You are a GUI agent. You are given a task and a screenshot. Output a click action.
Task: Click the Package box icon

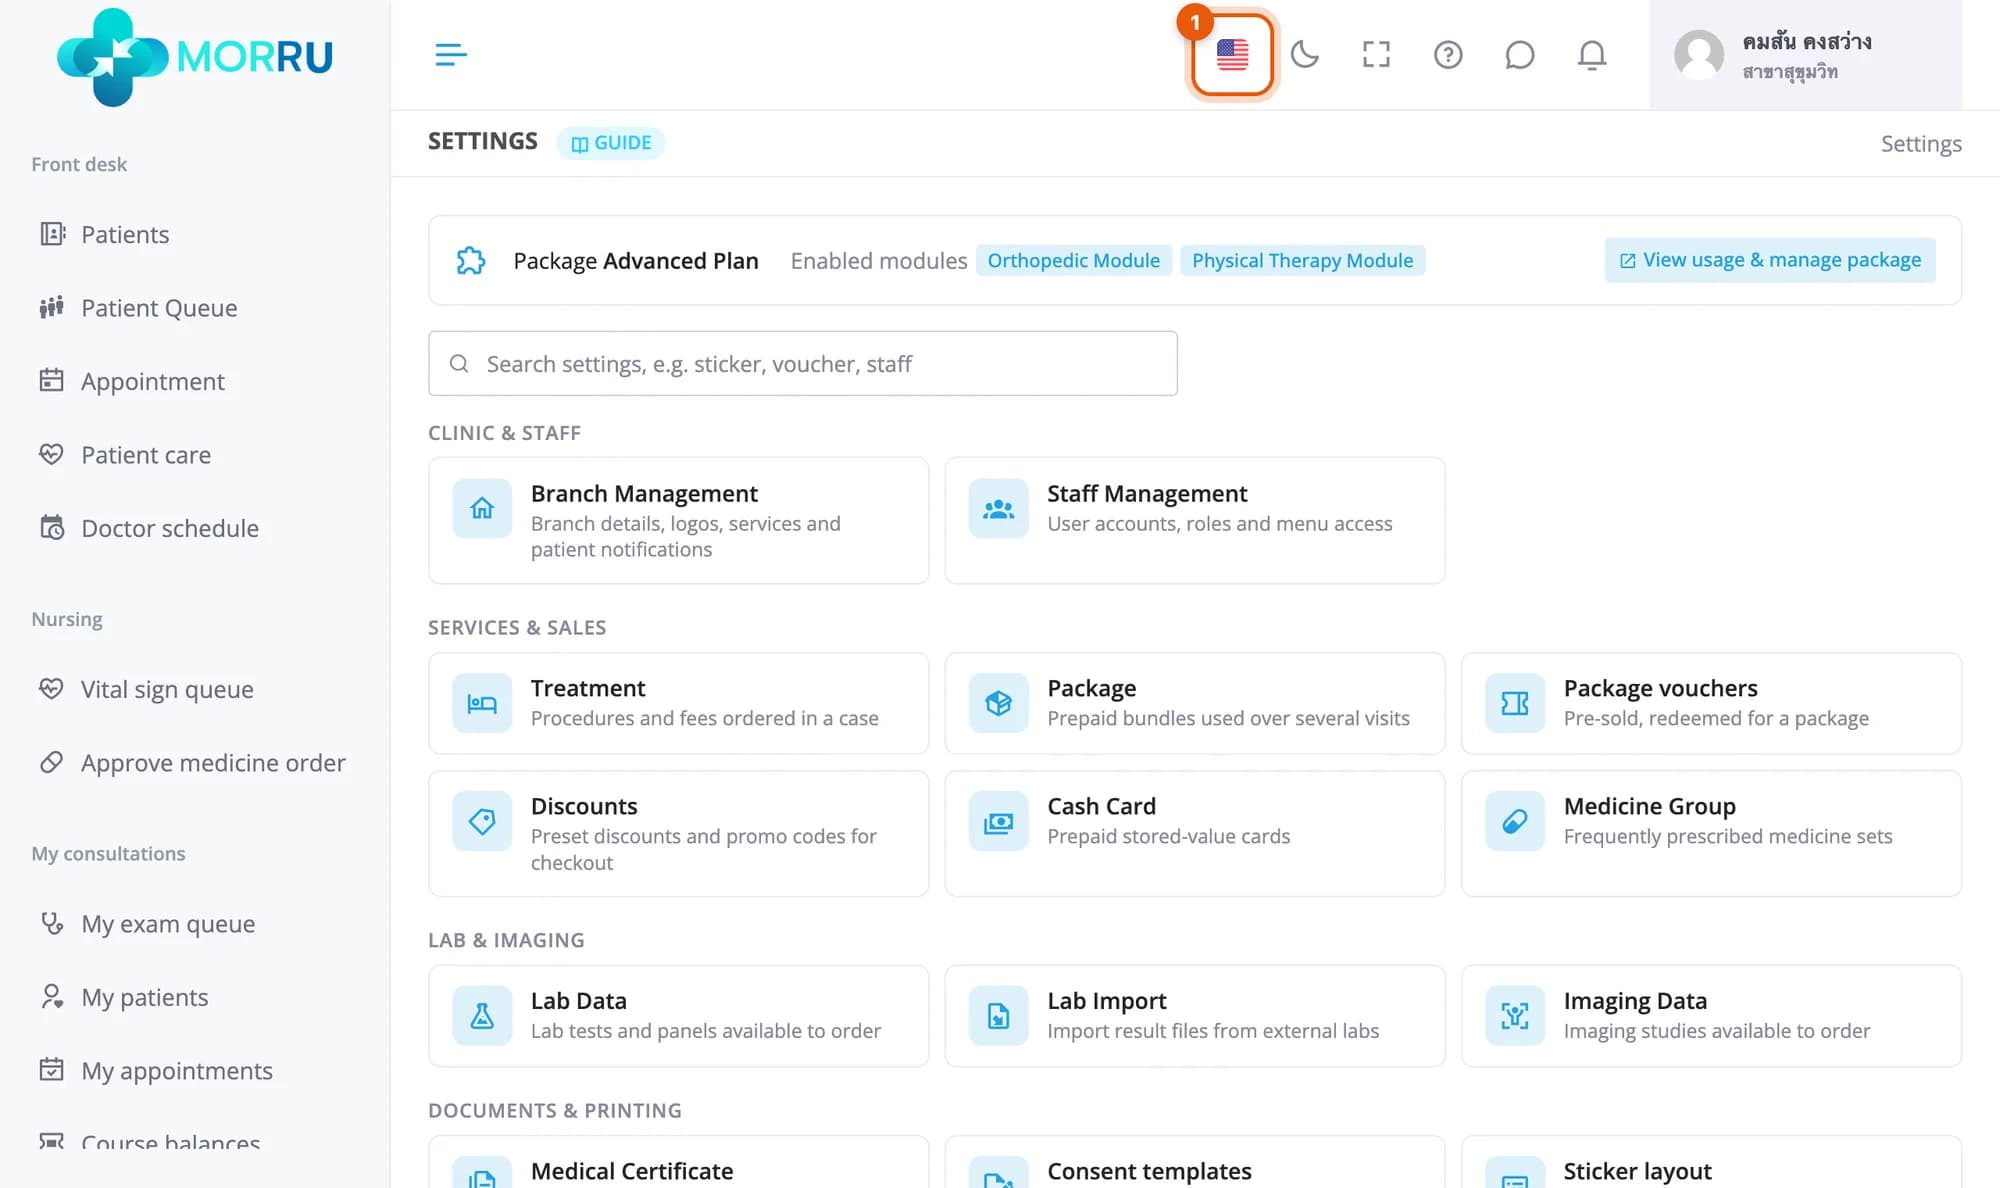click(x=998, y=703)
